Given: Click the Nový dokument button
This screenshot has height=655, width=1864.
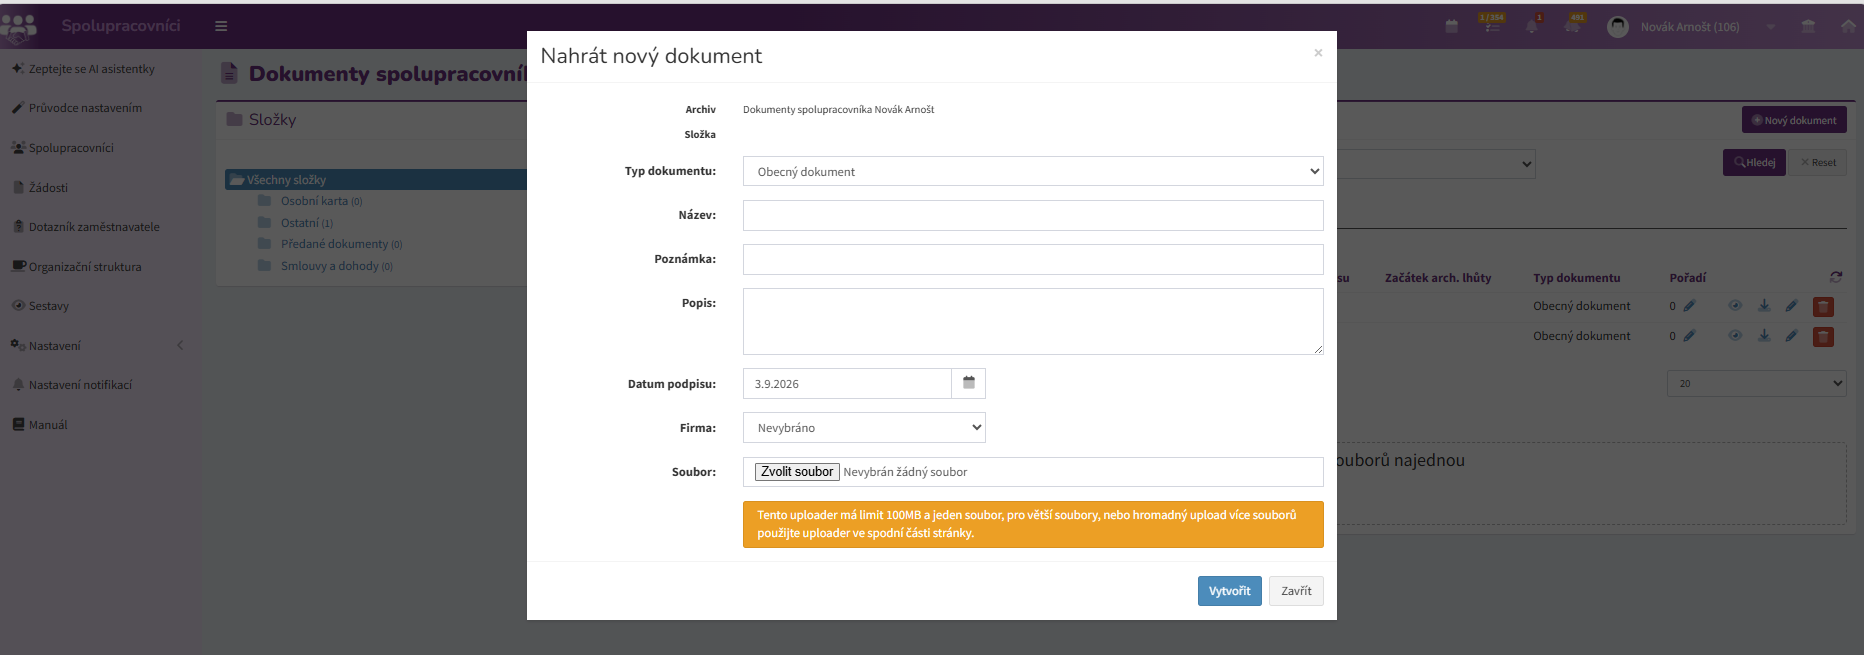Looking at the screenshot, I should pyautogui.click(x=1794, y=120).
